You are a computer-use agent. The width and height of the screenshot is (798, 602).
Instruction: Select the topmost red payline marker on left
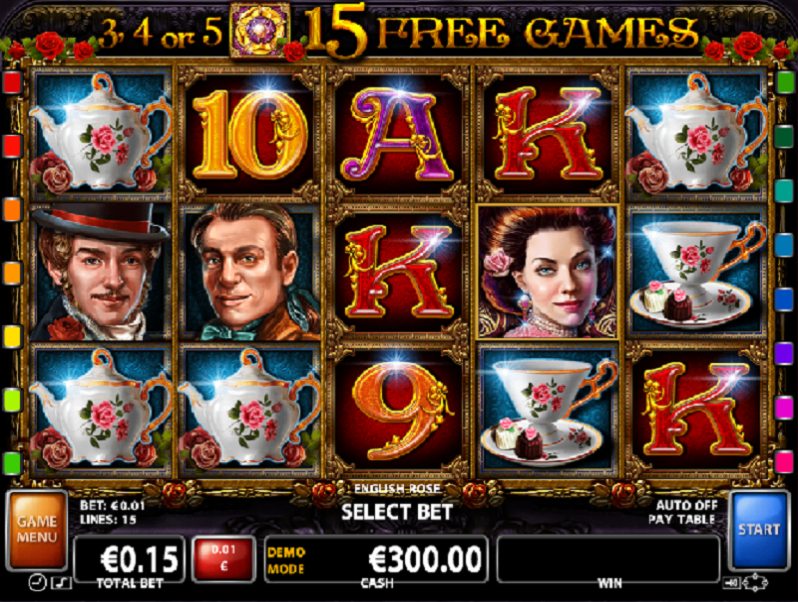12,82
